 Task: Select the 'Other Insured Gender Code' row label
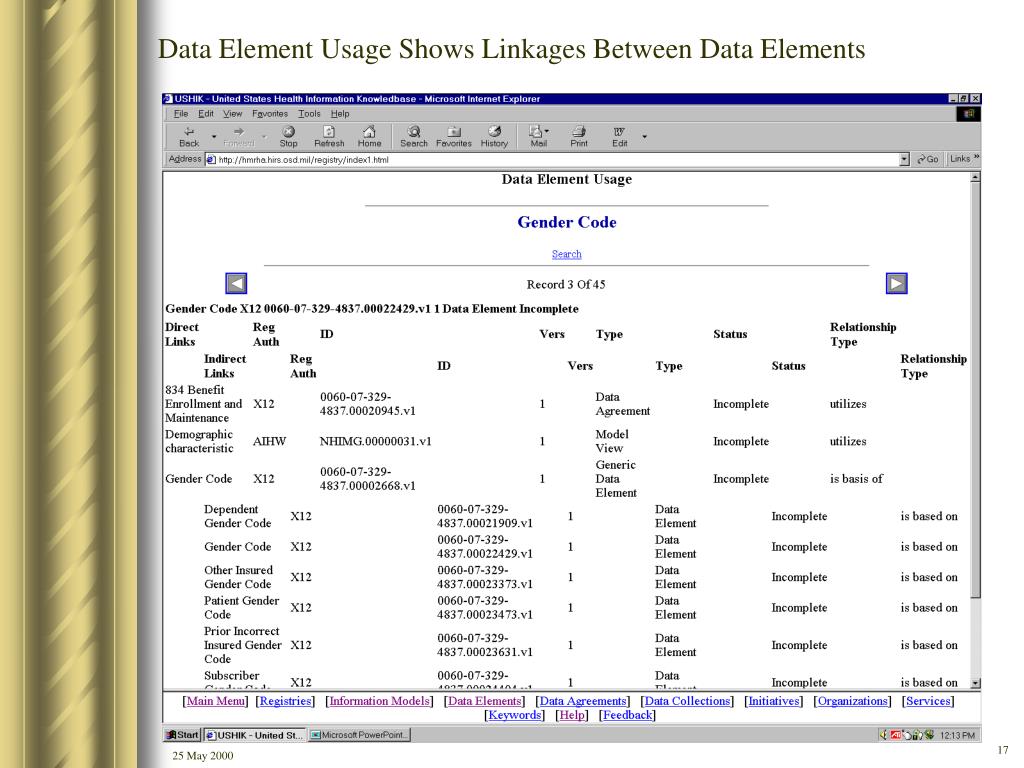coord(238,577)
